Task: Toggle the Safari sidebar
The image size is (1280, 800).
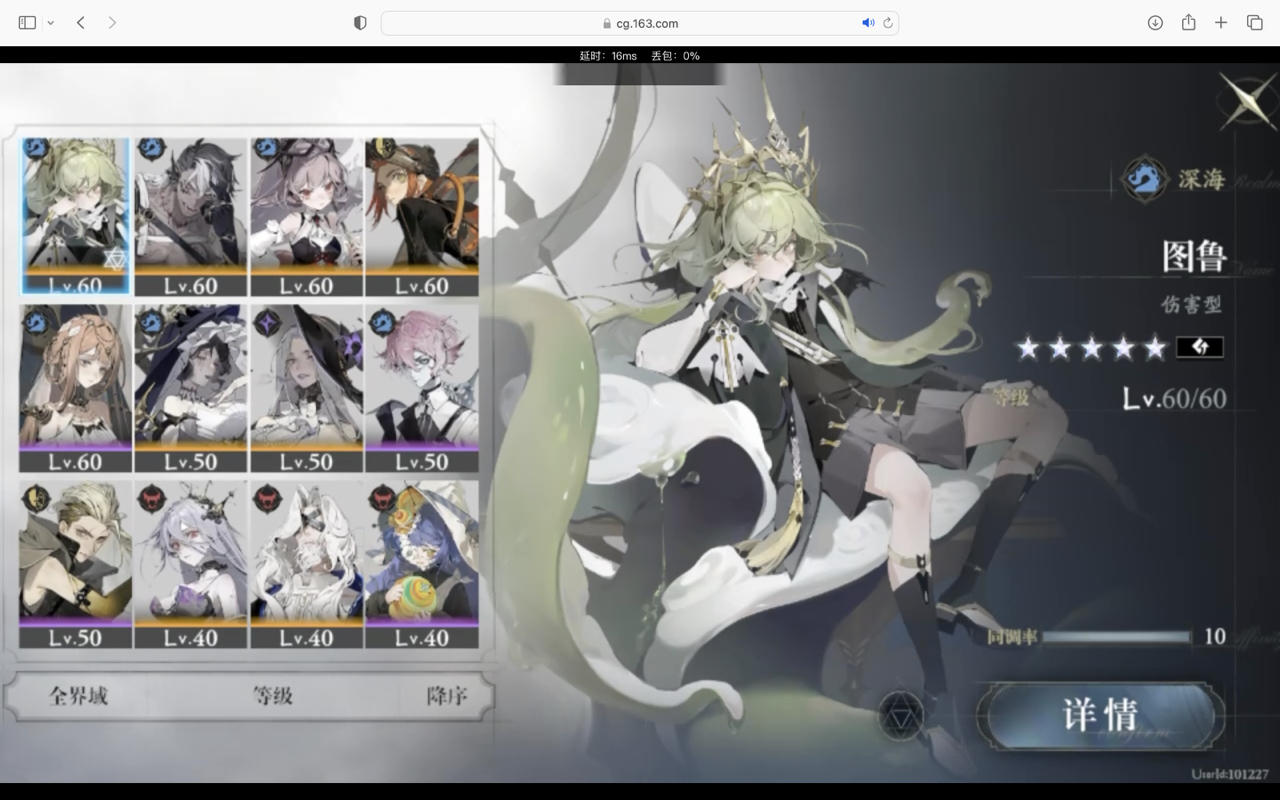Action: tap(27, 22)
